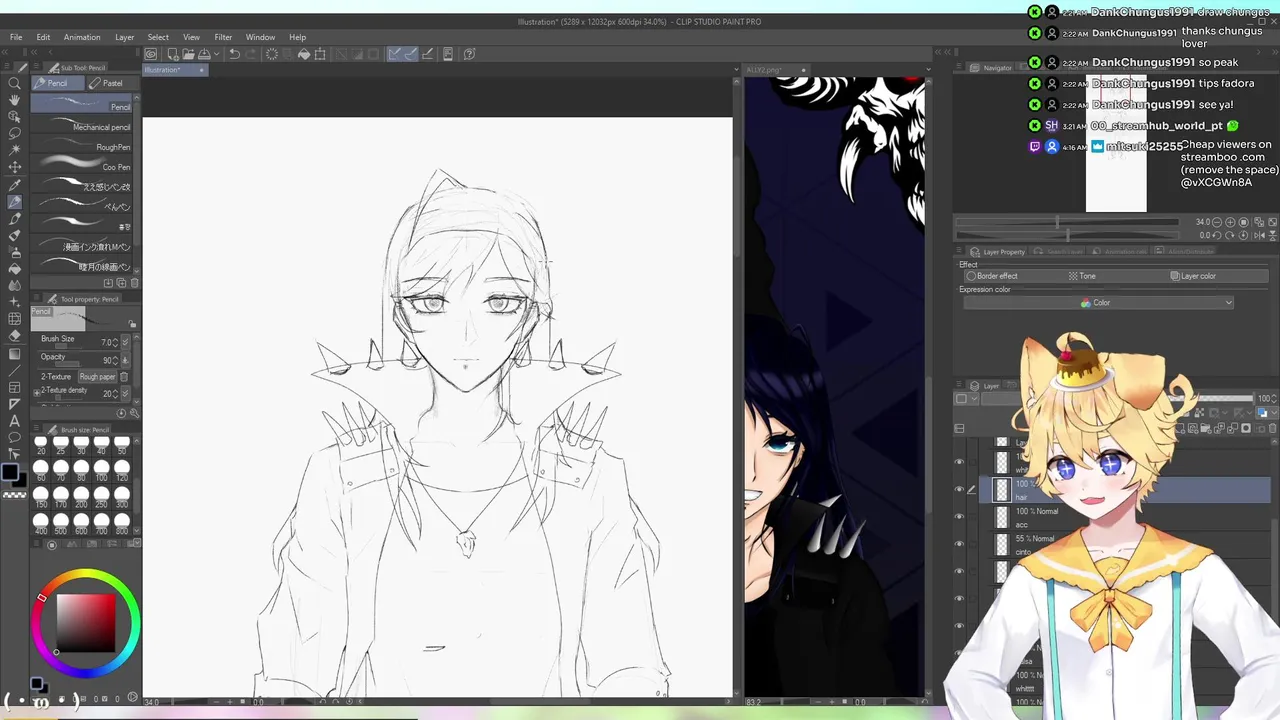The image size is (1280, 720).
Task: Select the Gradient tool
Action: [14, 353]
